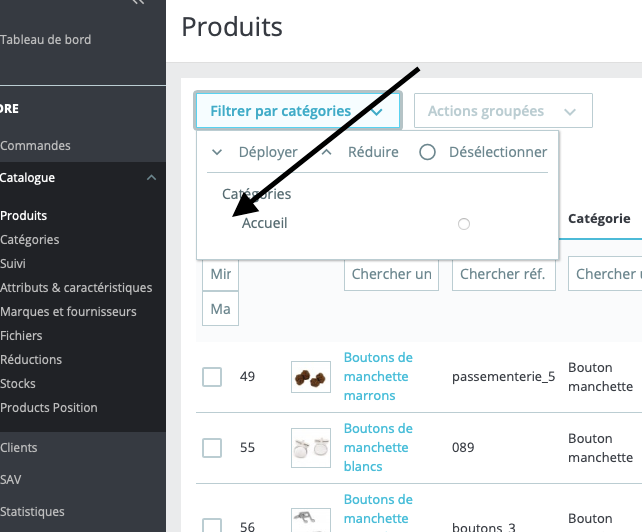
Task: Click the Déployer expand-all chevron icon
Action: pyautogui.click(x=217, y=152)
